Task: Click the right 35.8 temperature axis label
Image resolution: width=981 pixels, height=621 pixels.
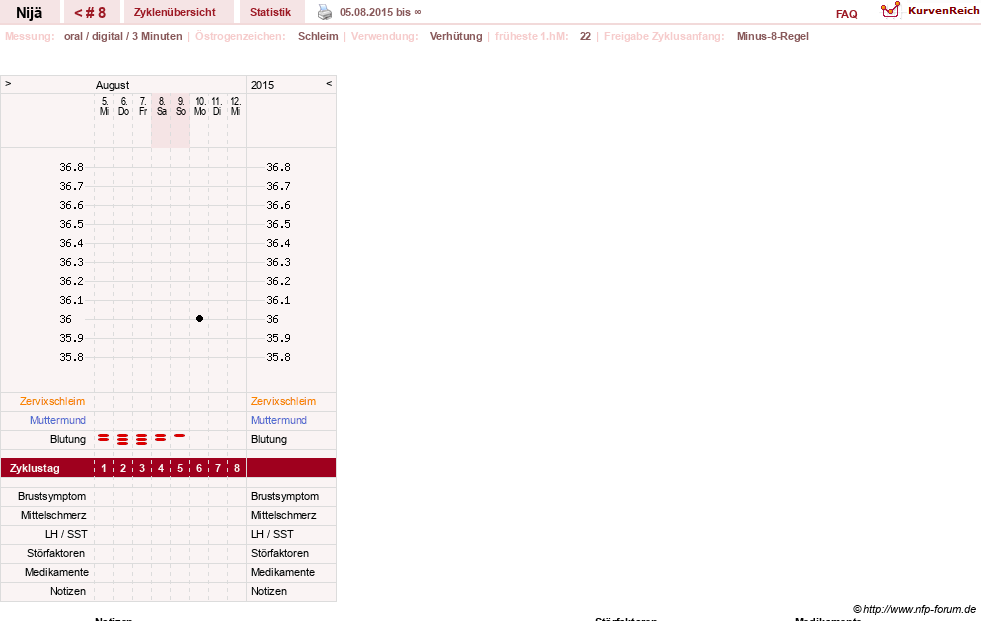Action: (278, 357)
